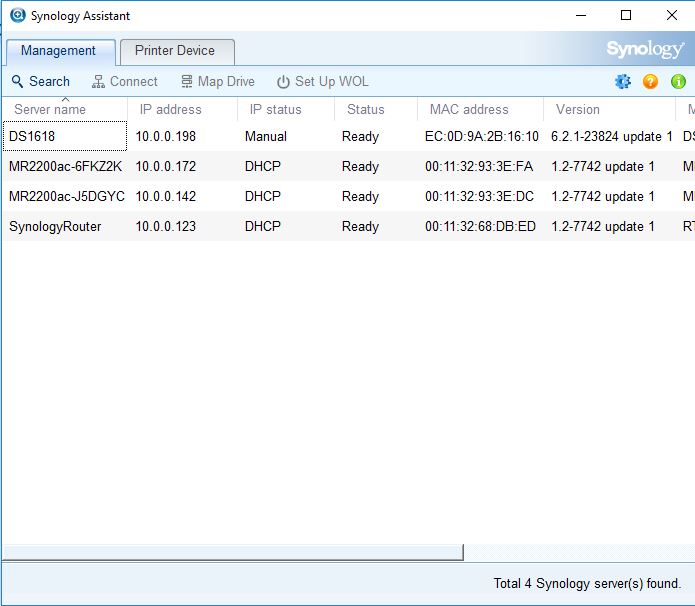Maximize the Synology Assistant window
Viewport: 695px width, 606px height.
(x=626, y=16)
